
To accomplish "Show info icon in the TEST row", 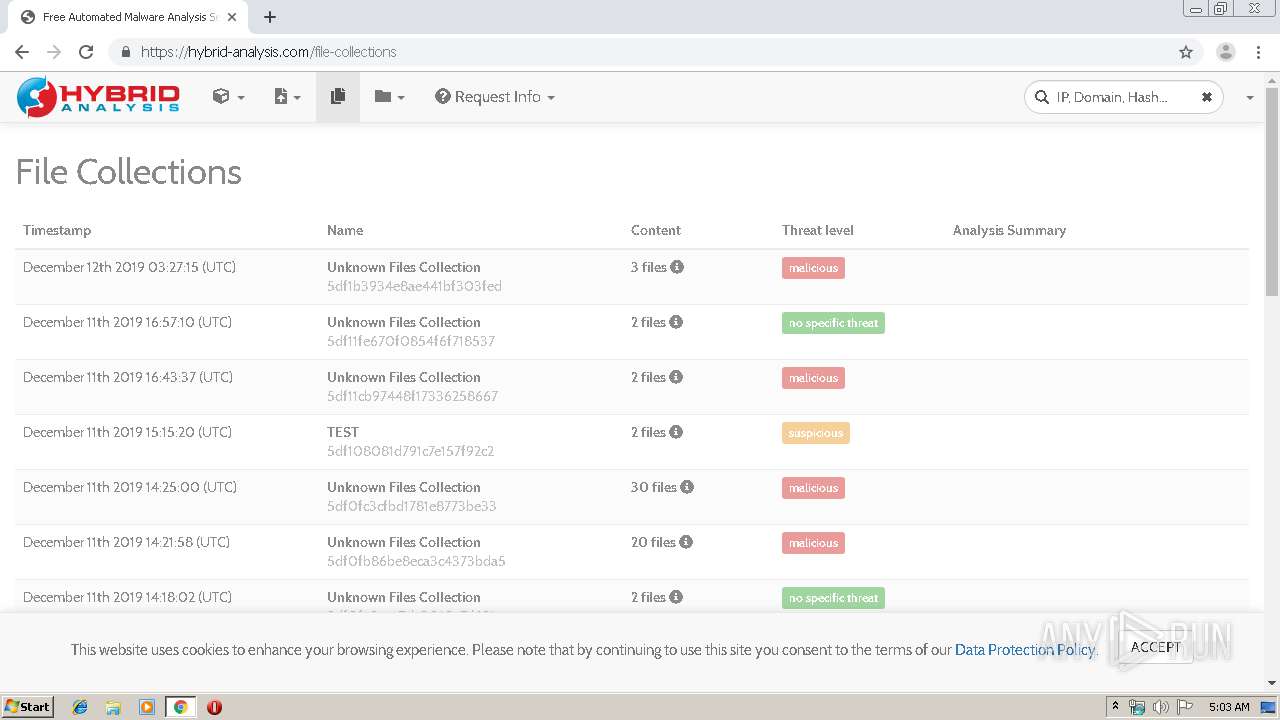I will 676,432.
